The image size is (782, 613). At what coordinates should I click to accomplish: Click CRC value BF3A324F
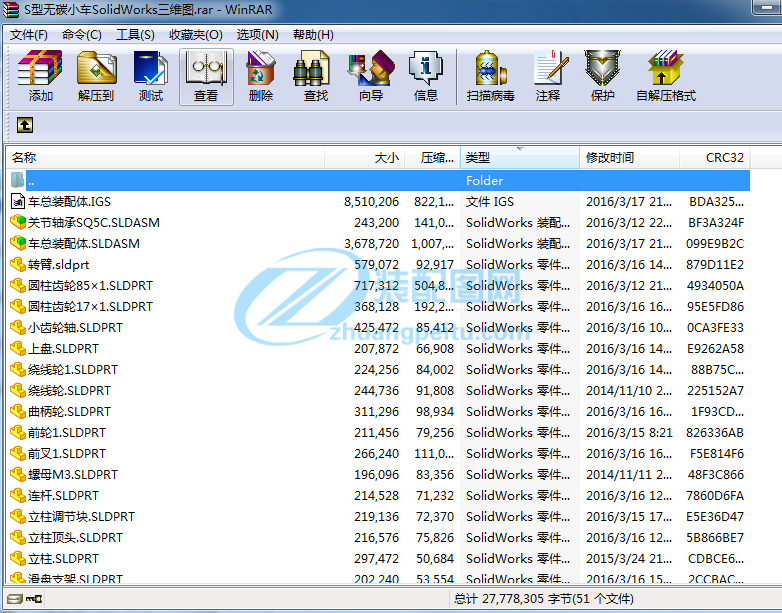tap(716, 222)
